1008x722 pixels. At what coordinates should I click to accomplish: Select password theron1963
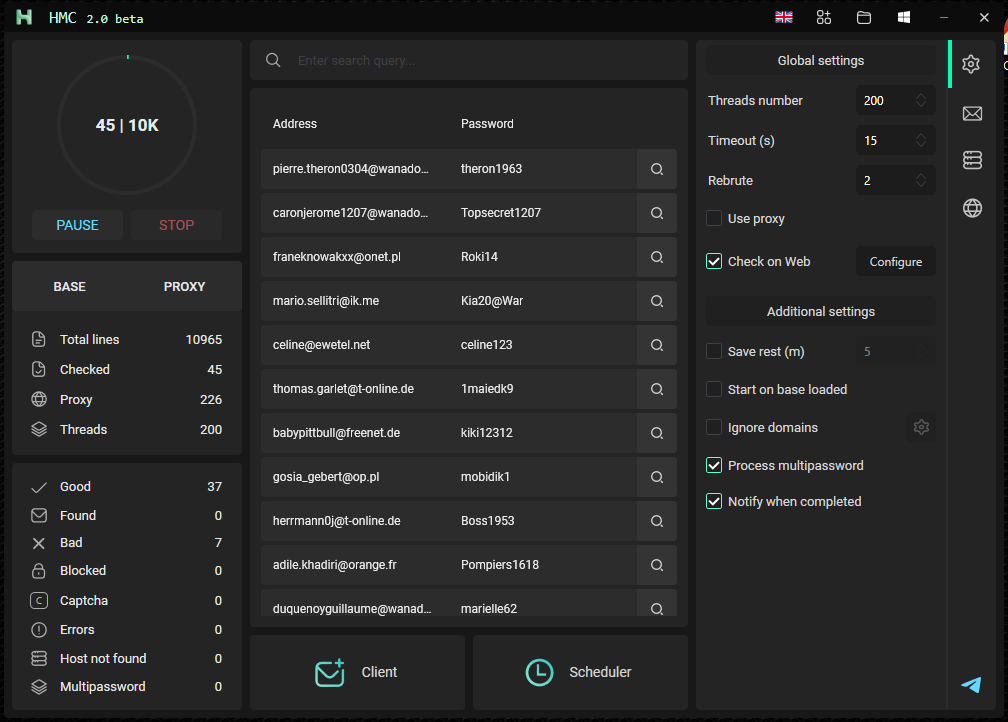[491, 169]
